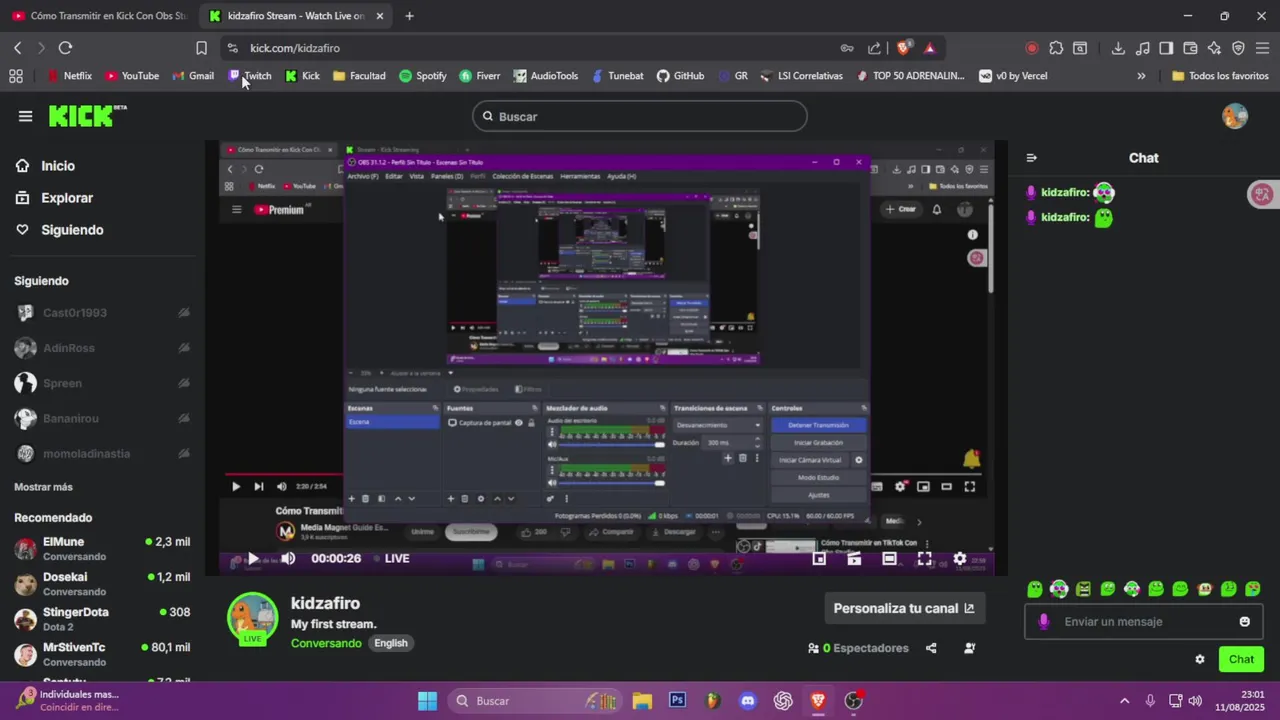Share the stream via the share icon
Screen dimensions: 1280x720
[x=931, y=648]
